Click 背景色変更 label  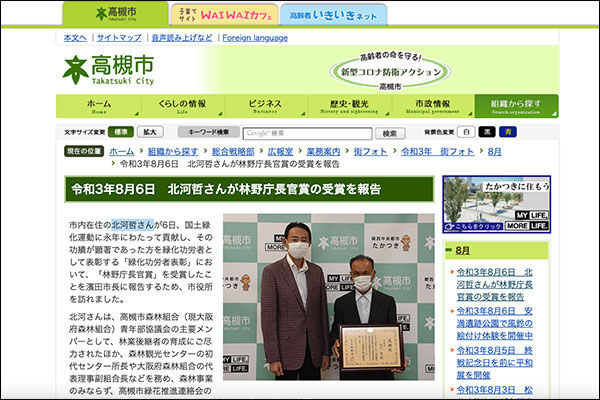point(439,132)
